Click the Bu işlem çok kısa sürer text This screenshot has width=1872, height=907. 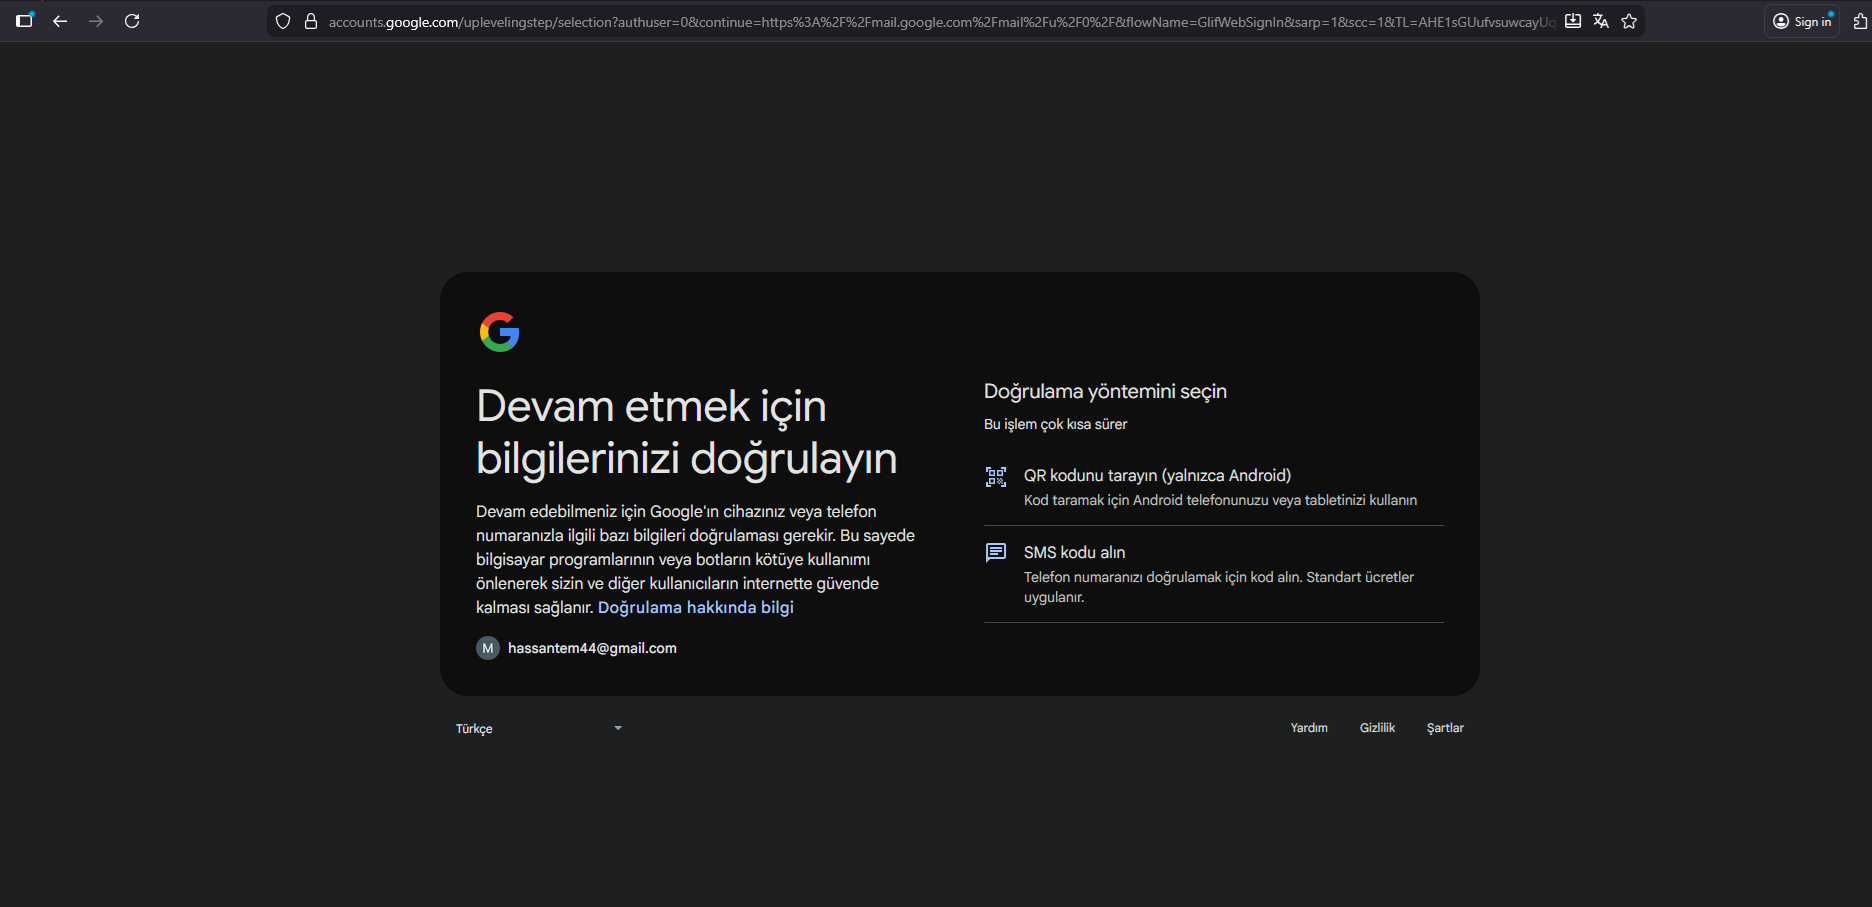point(1055,424)
